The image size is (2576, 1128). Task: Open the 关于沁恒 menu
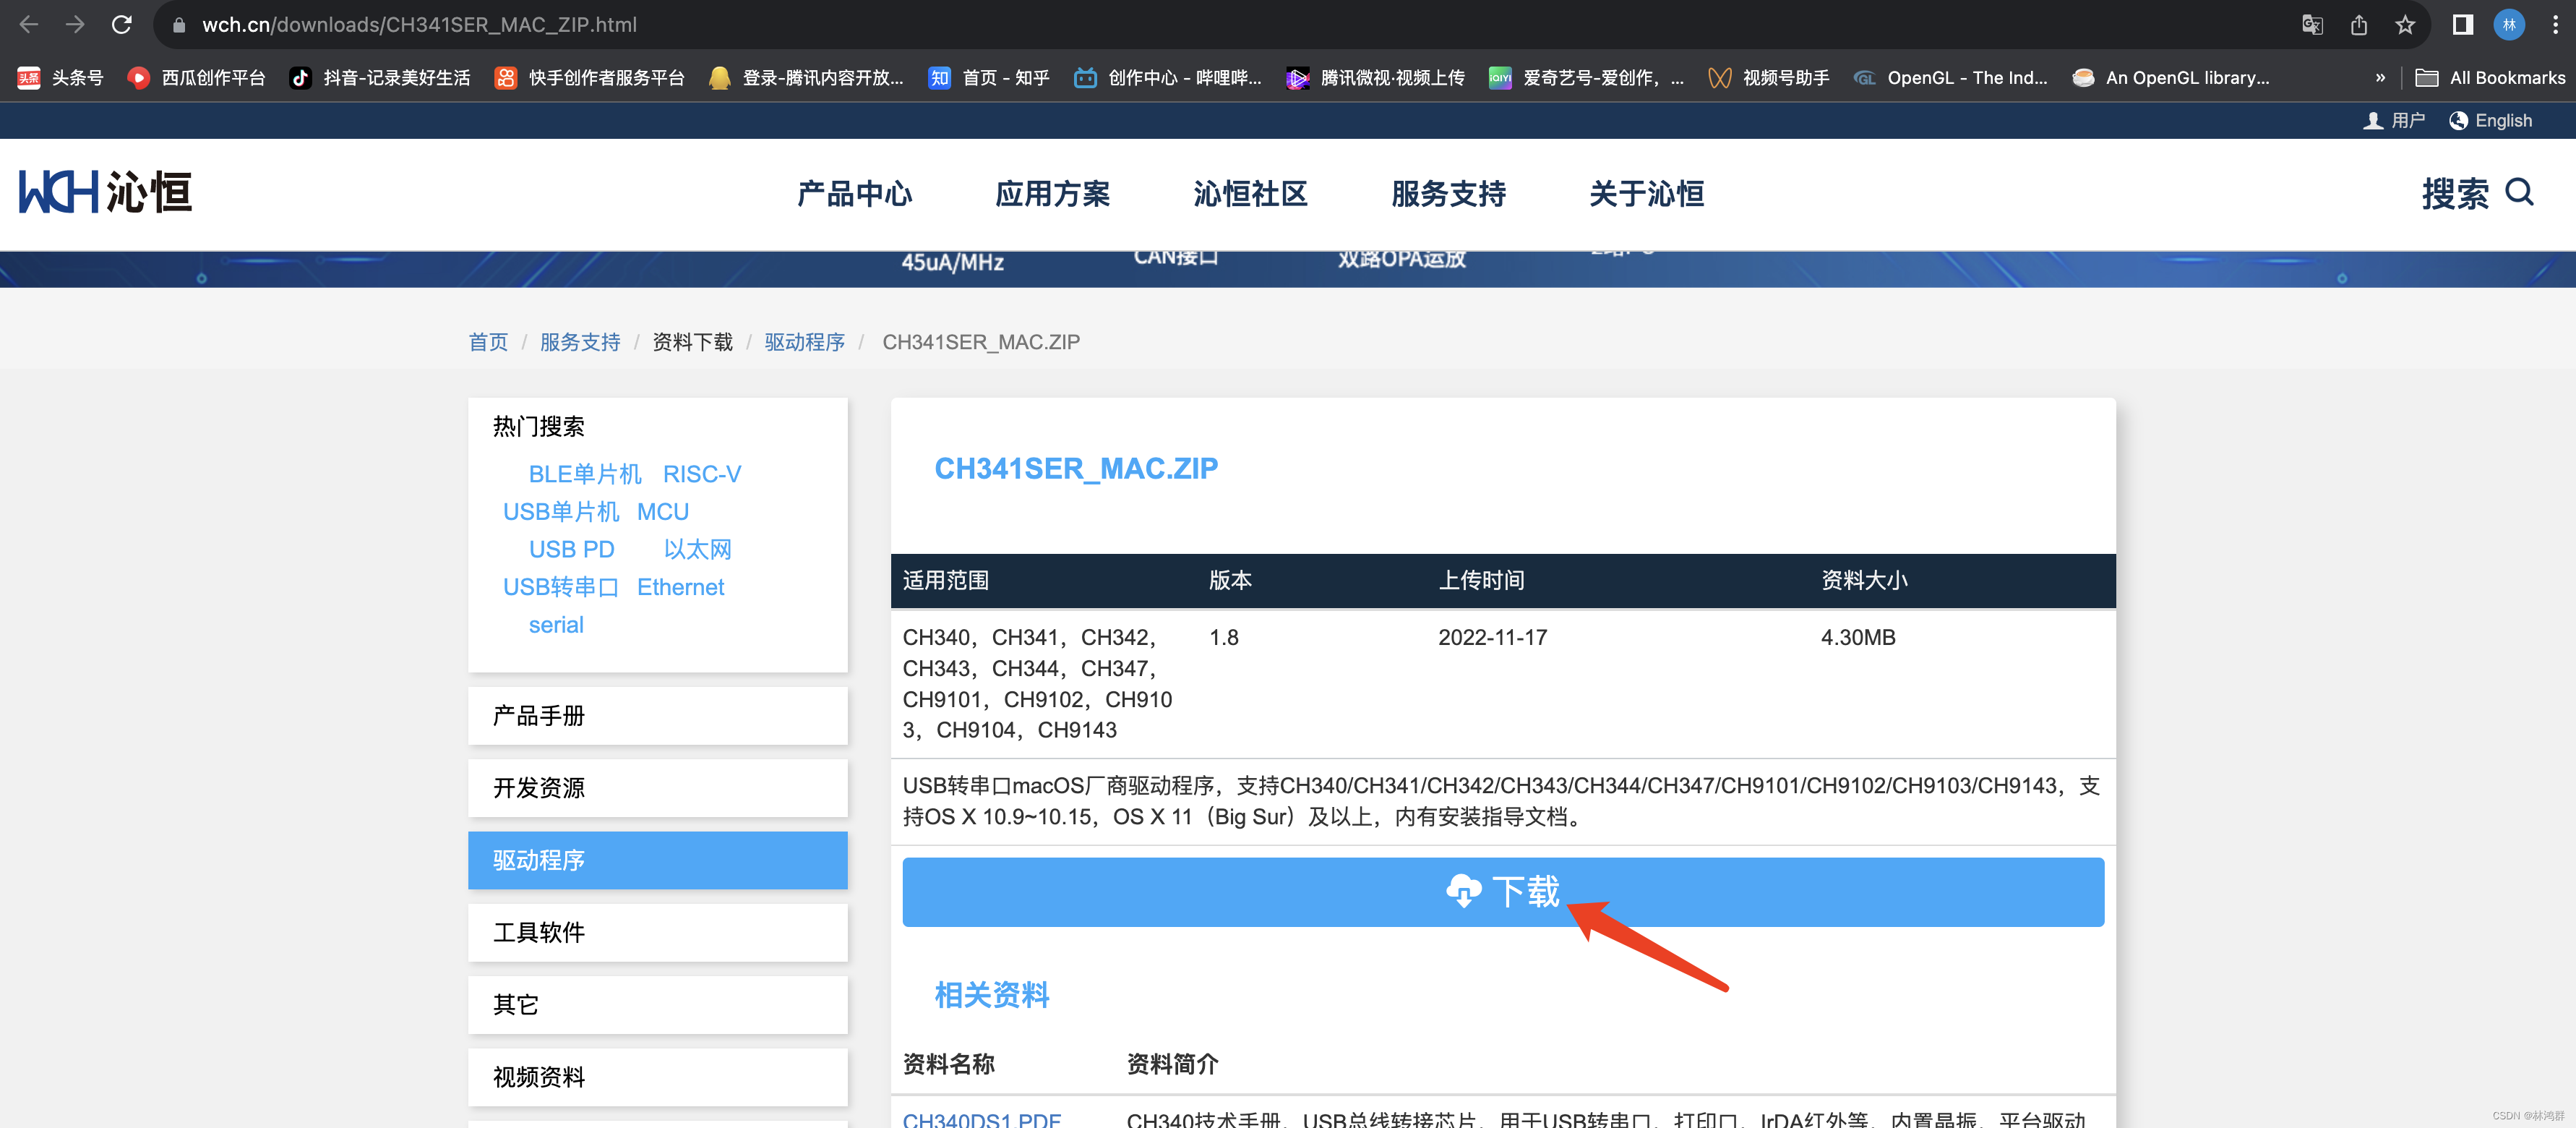[x=1646, y=194]
